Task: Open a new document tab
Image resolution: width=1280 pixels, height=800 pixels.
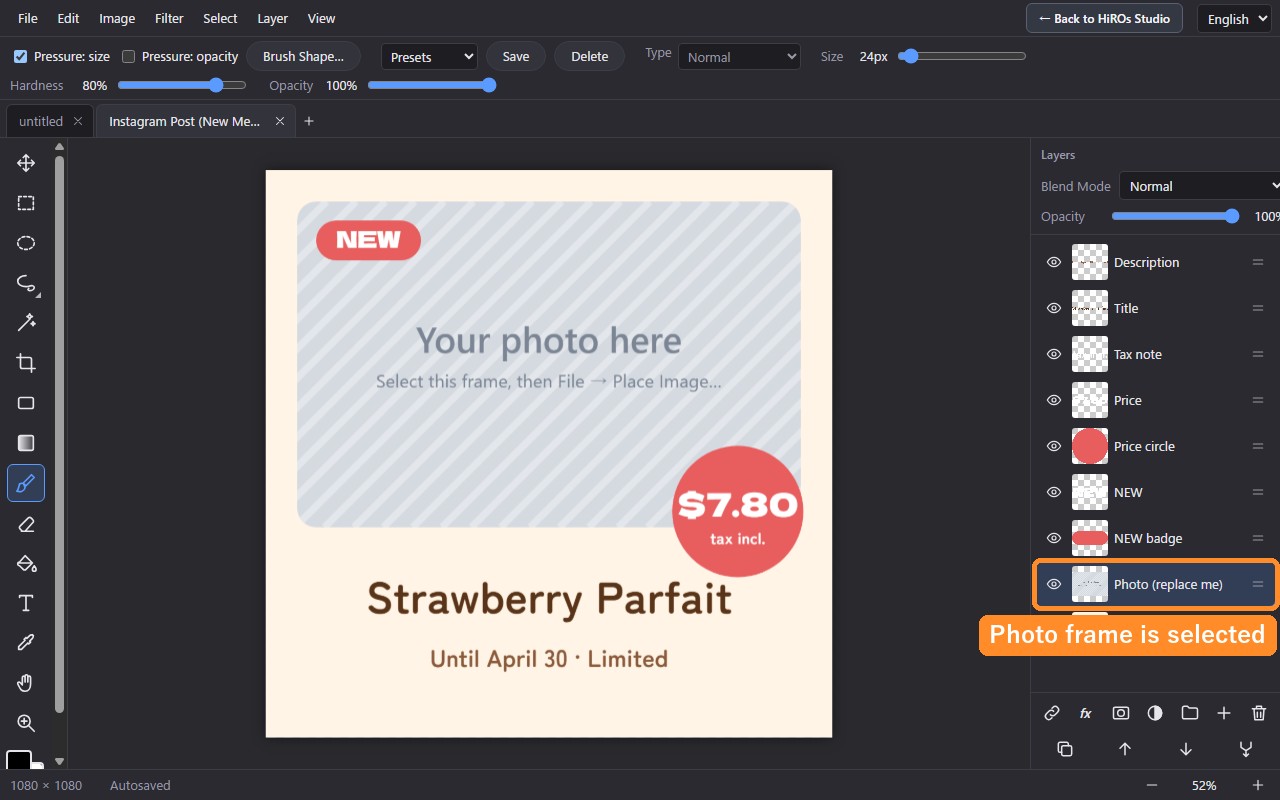Action: 309,121
